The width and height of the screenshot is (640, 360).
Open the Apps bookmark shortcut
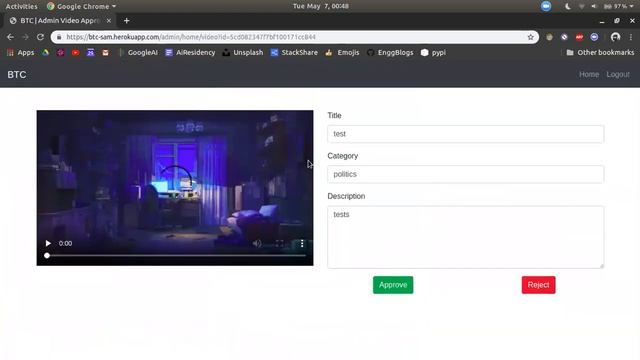20,53
